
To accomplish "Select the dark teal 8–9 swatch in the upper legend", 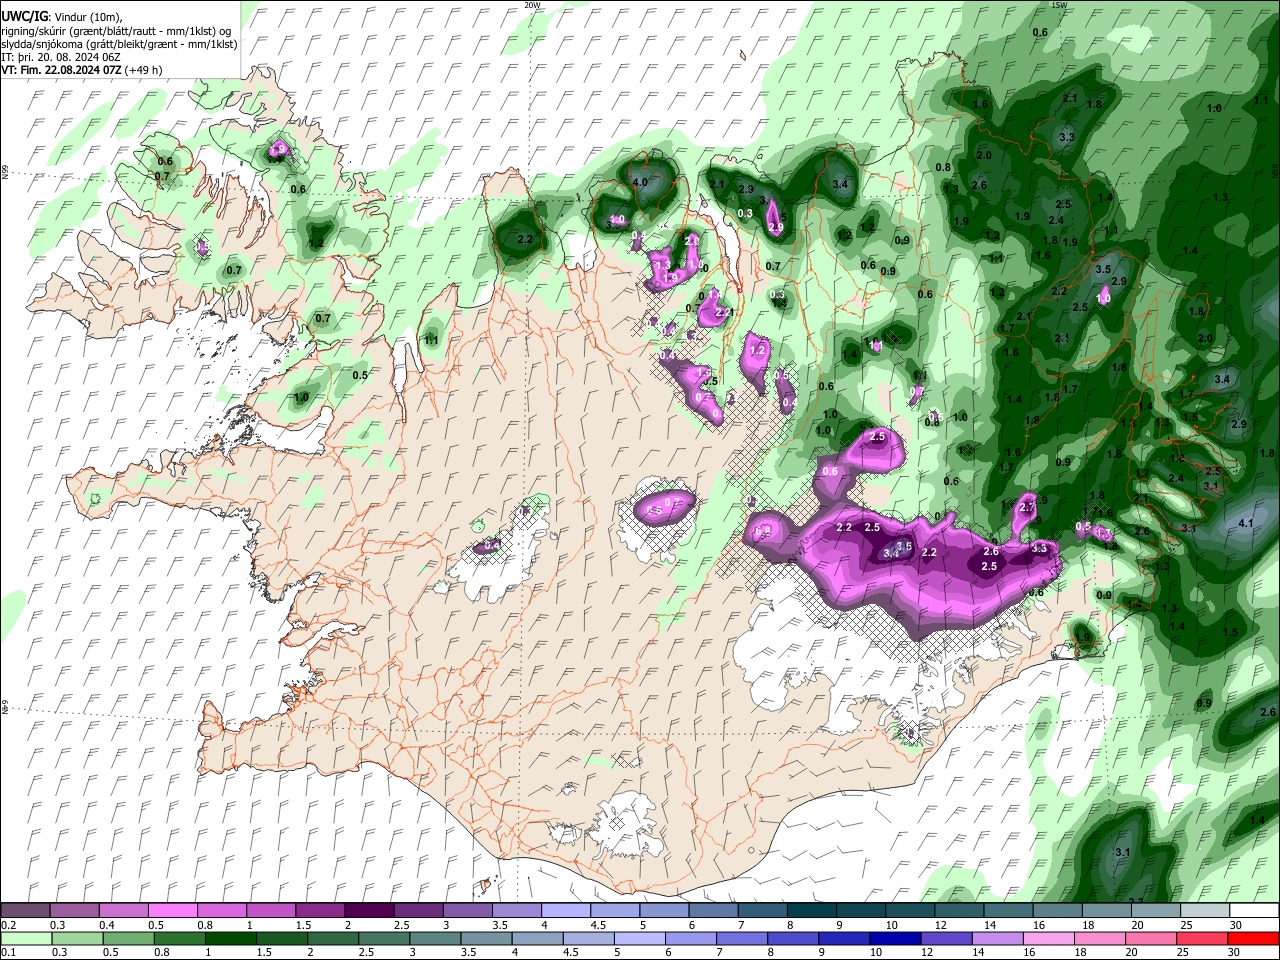I will coord(810,911).
